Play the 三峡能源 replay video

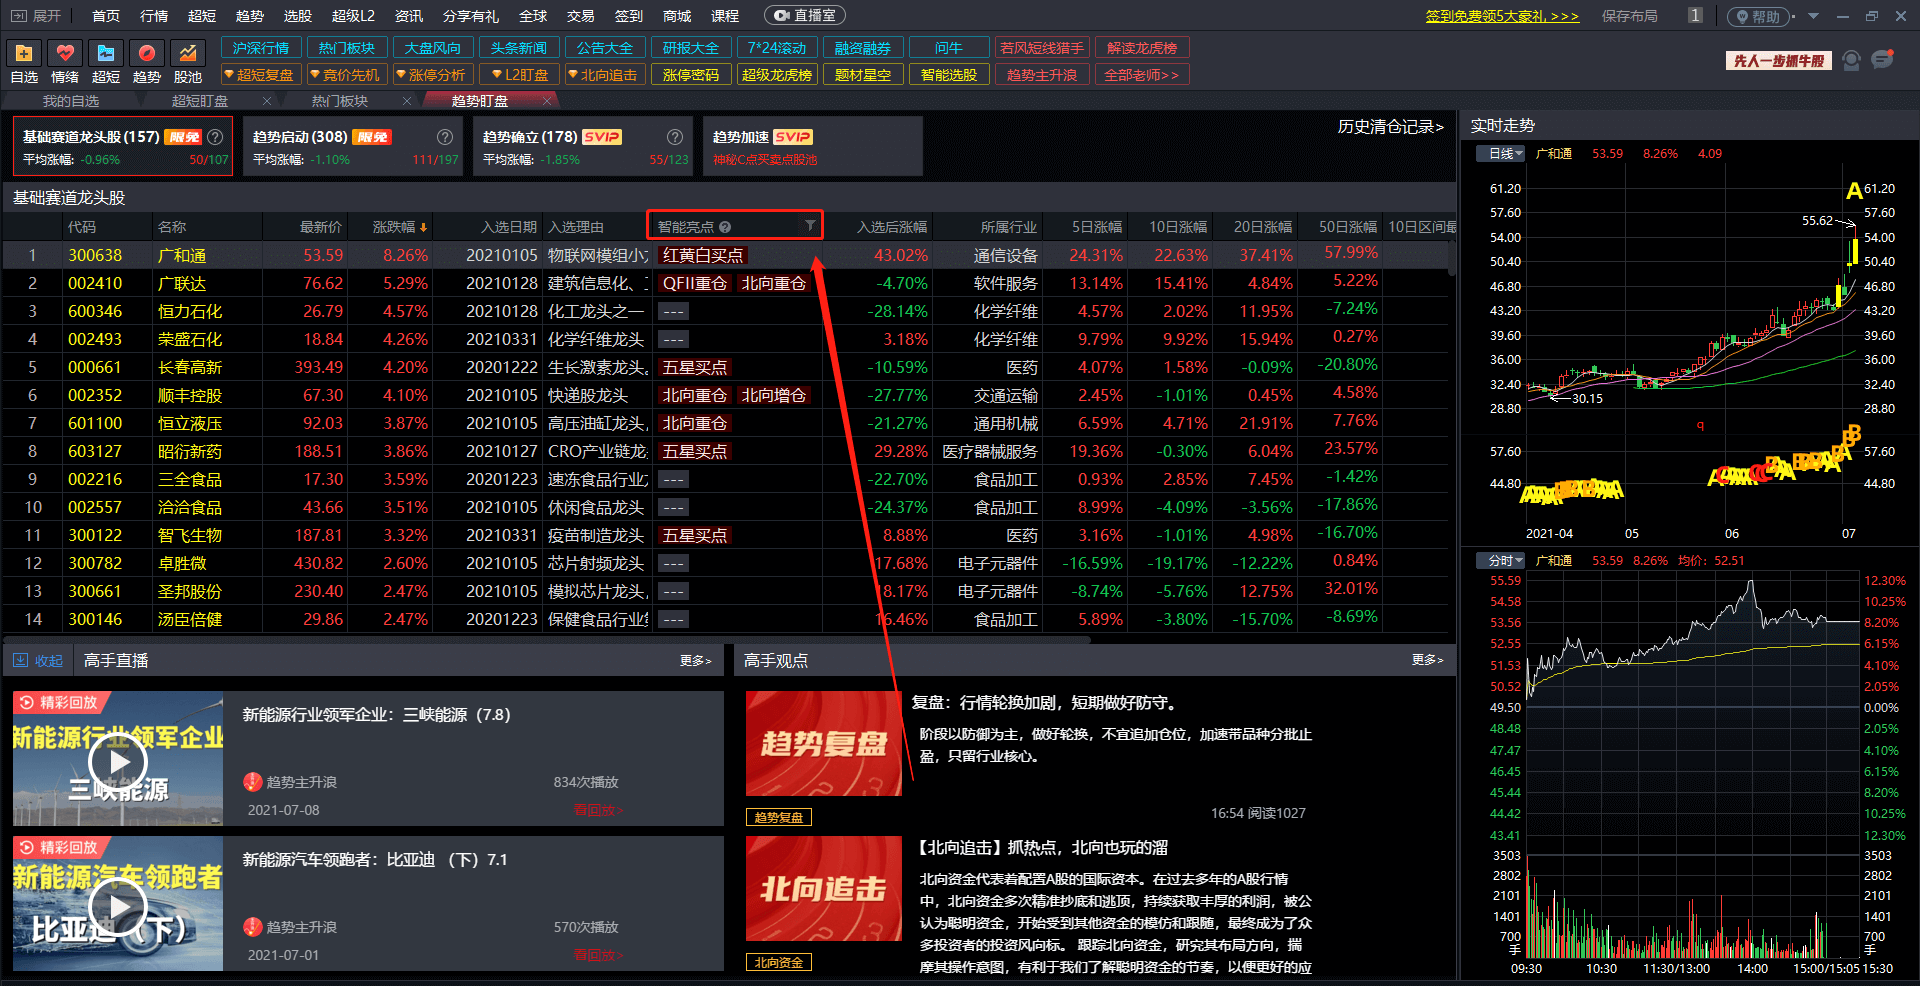[118, 762]
